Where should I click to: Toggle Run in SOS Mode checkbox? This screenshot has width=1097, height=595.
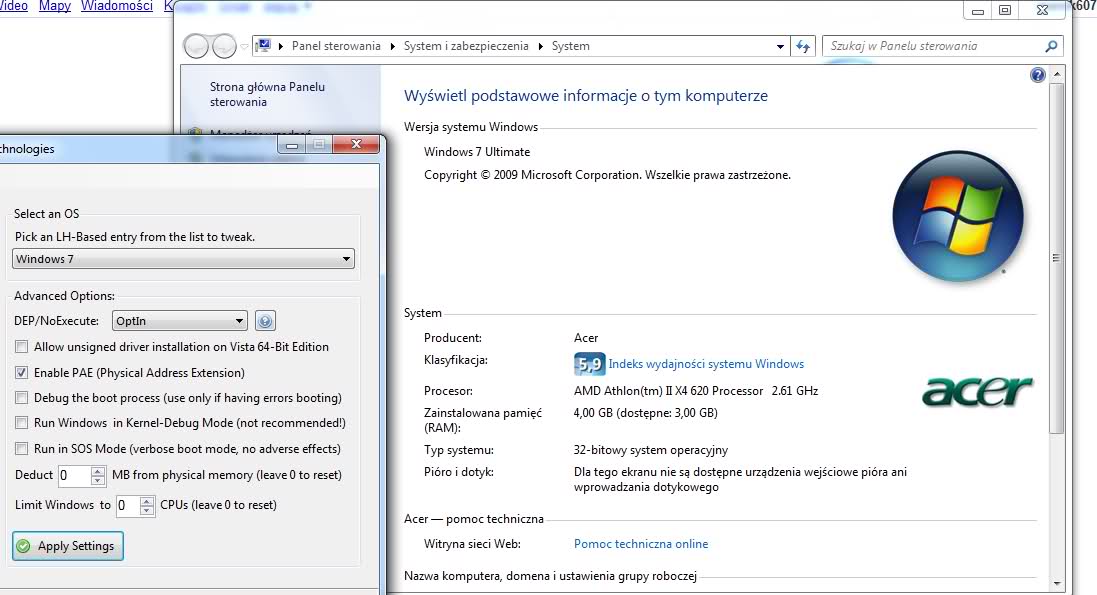[x=22, y=449]
